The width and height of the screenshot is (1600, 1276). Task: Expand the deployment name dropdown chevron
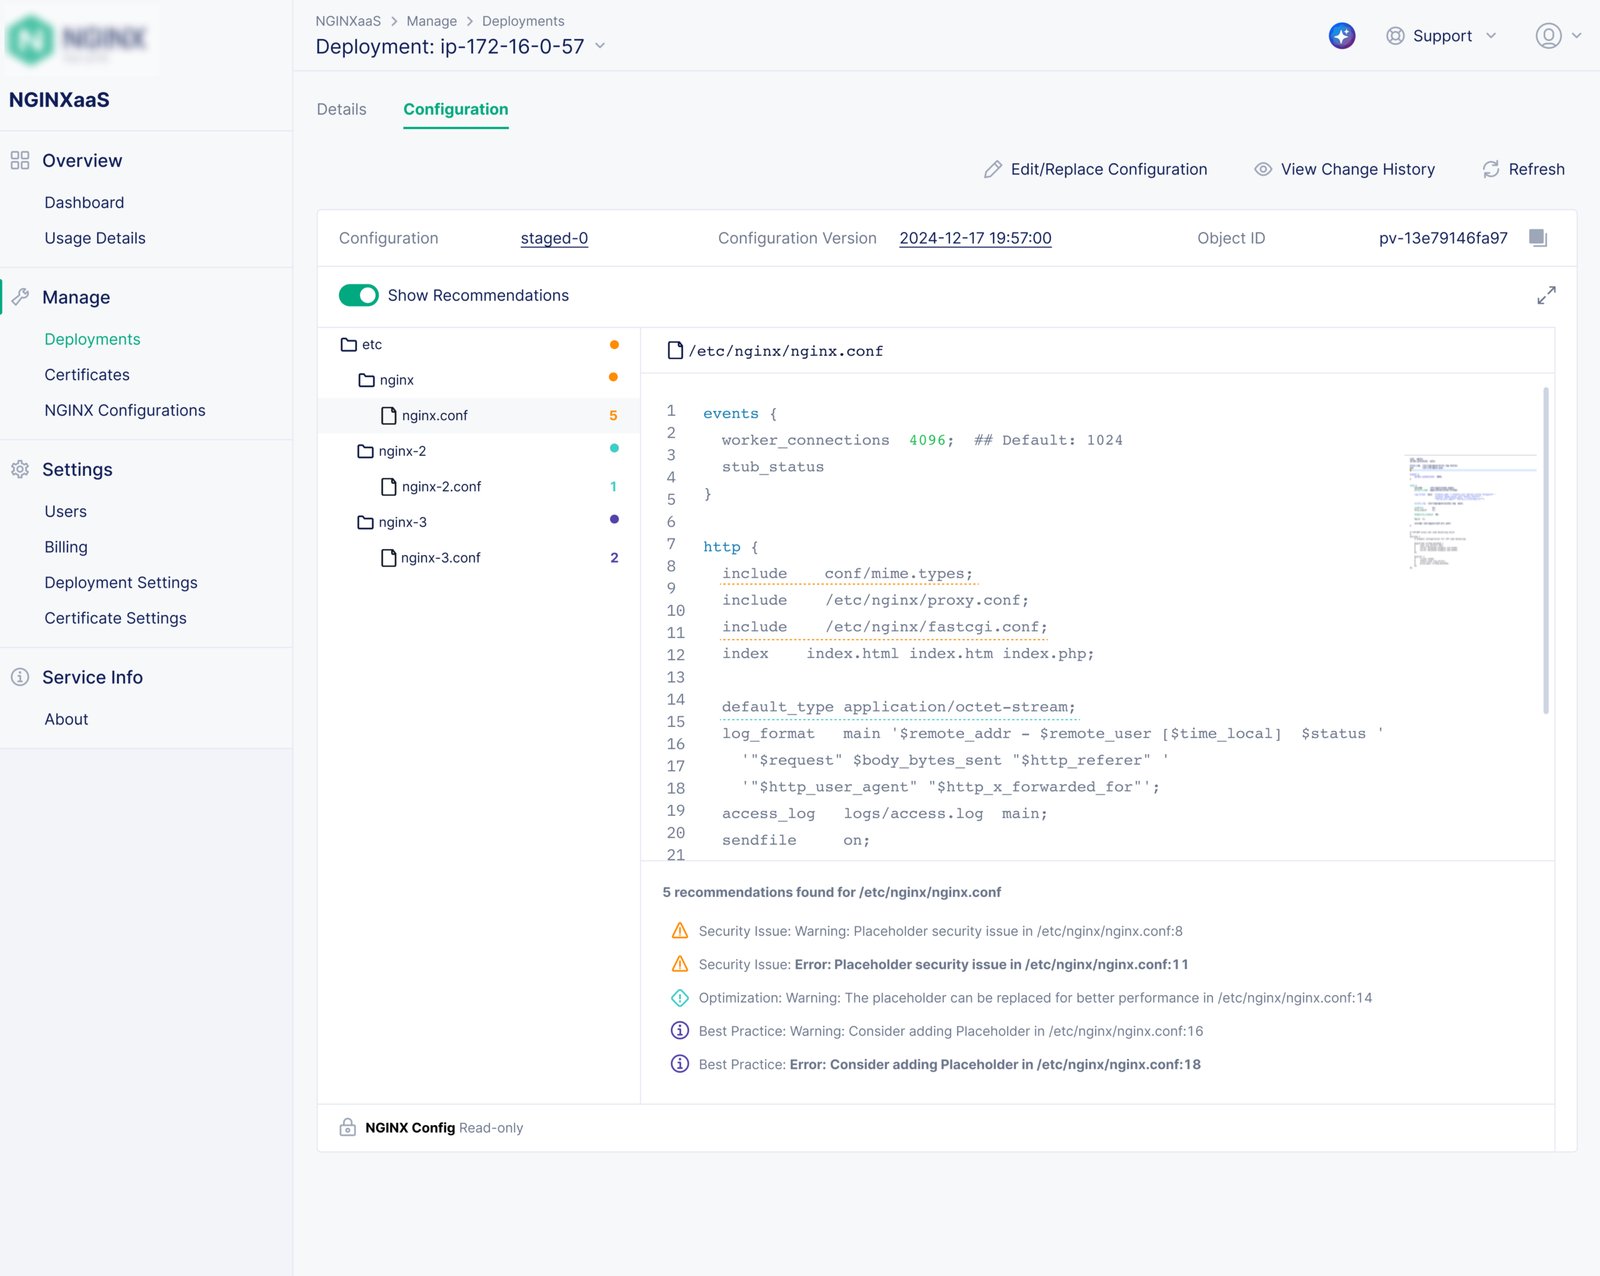point(600,46)
